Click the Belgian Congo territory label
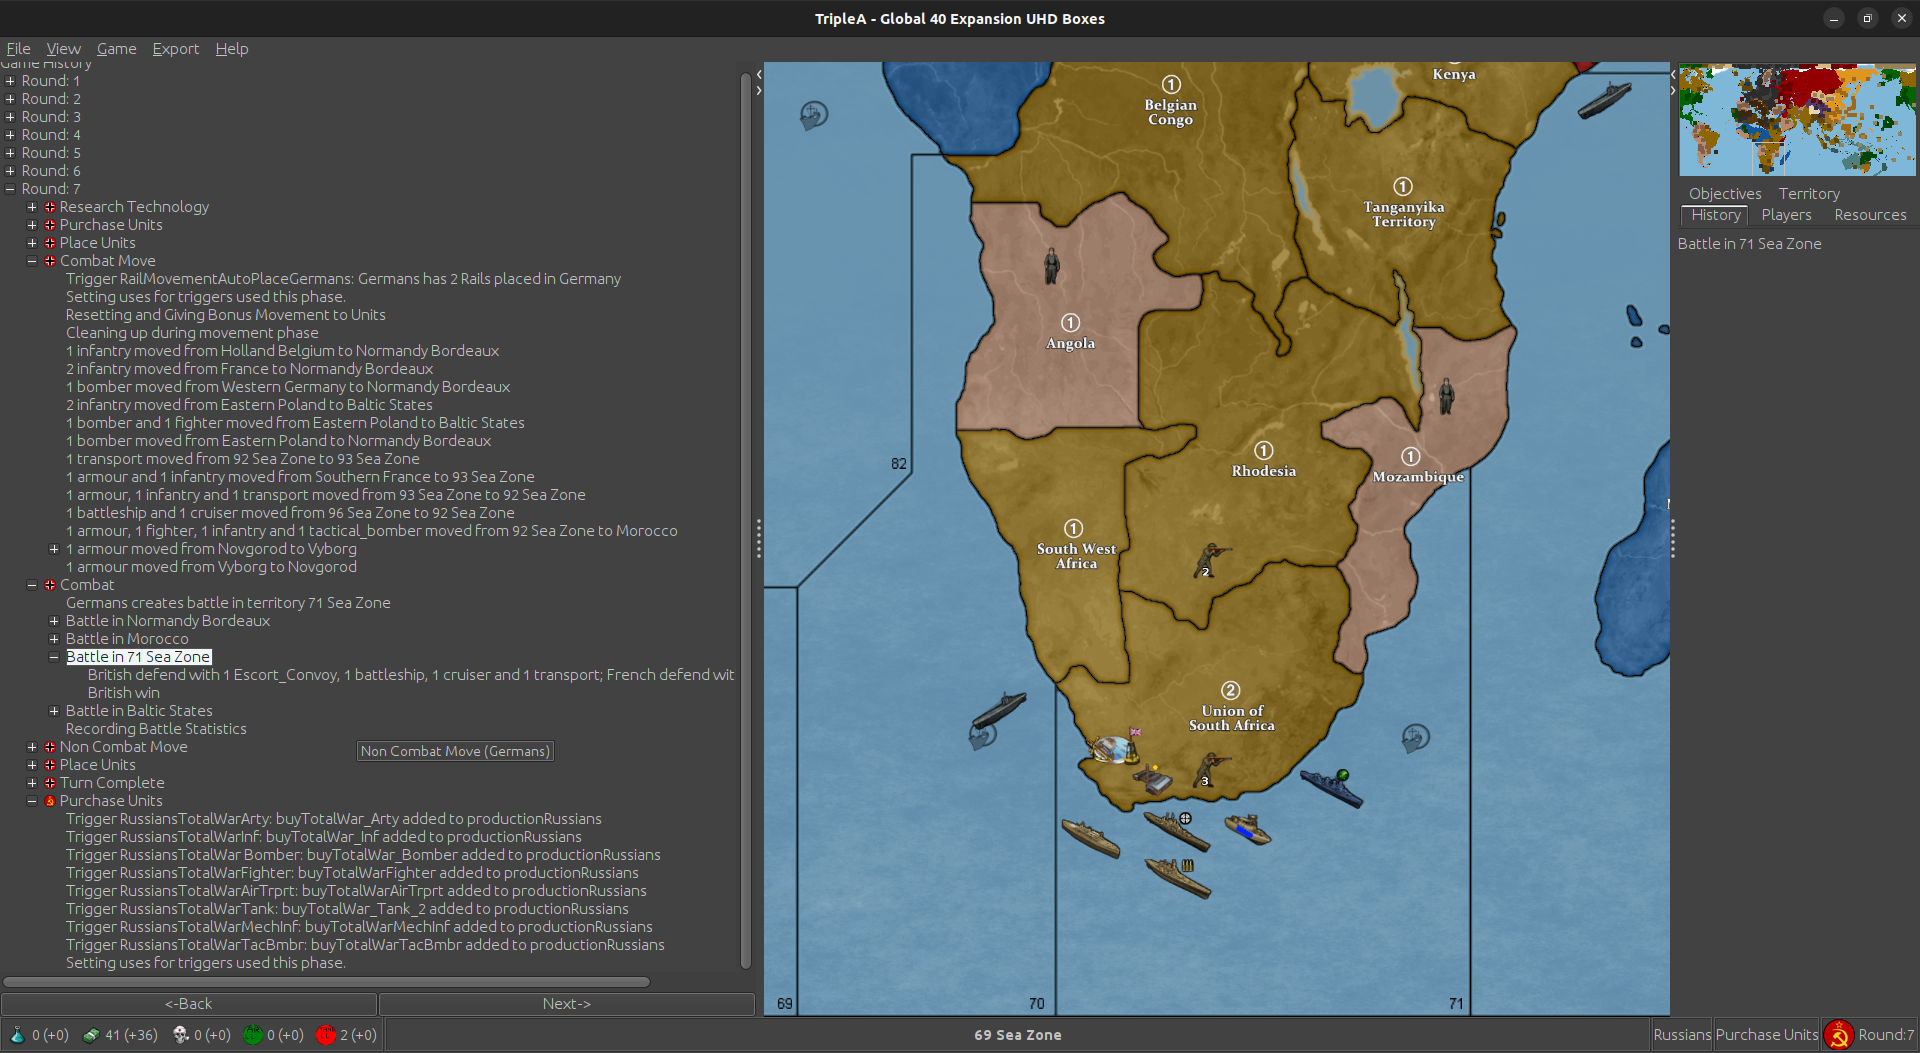This screenshot has width=1920, height=1053. click(1170, 112)
